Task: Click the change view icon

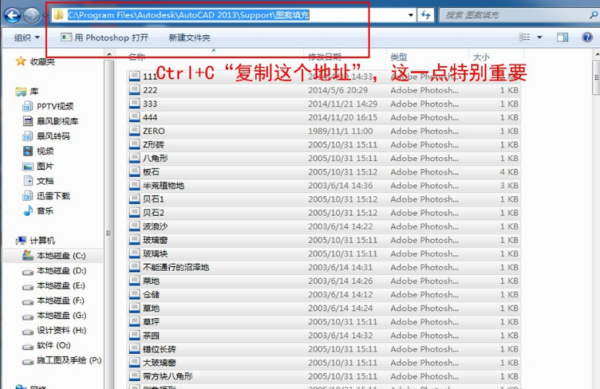Action: point(525,37)
